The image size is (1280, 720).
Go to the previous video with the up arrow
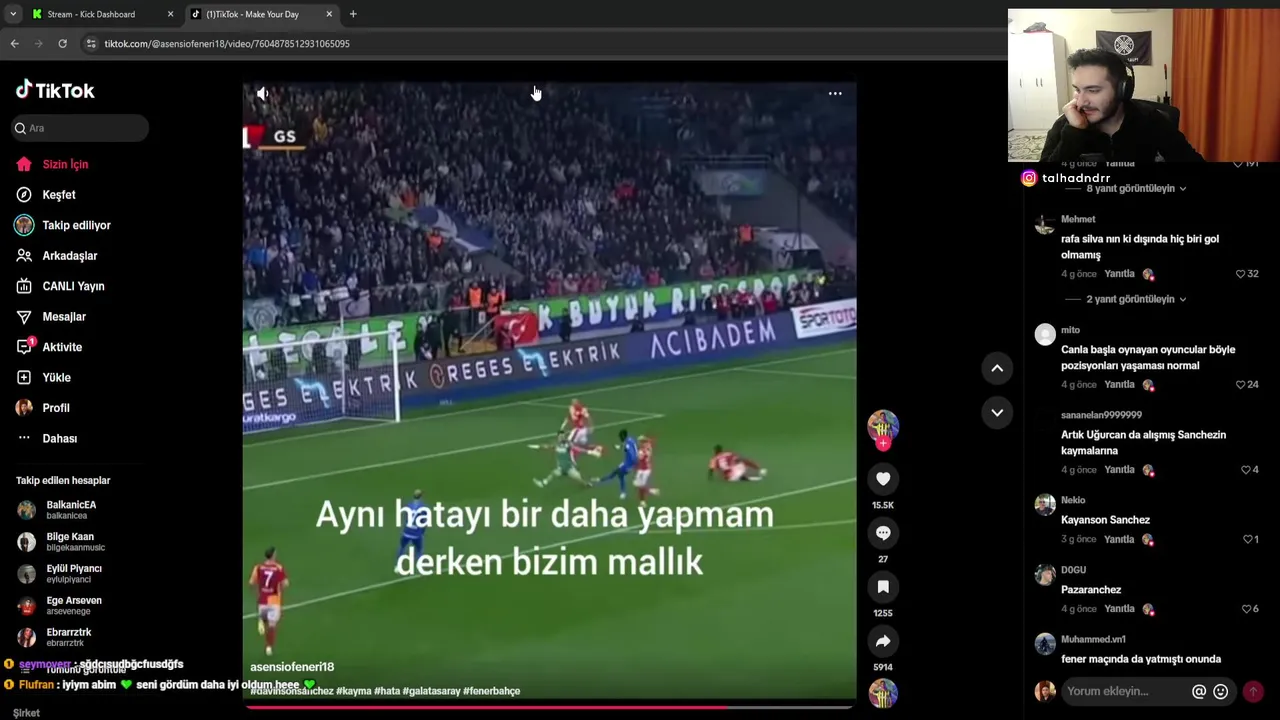(997, 368)
